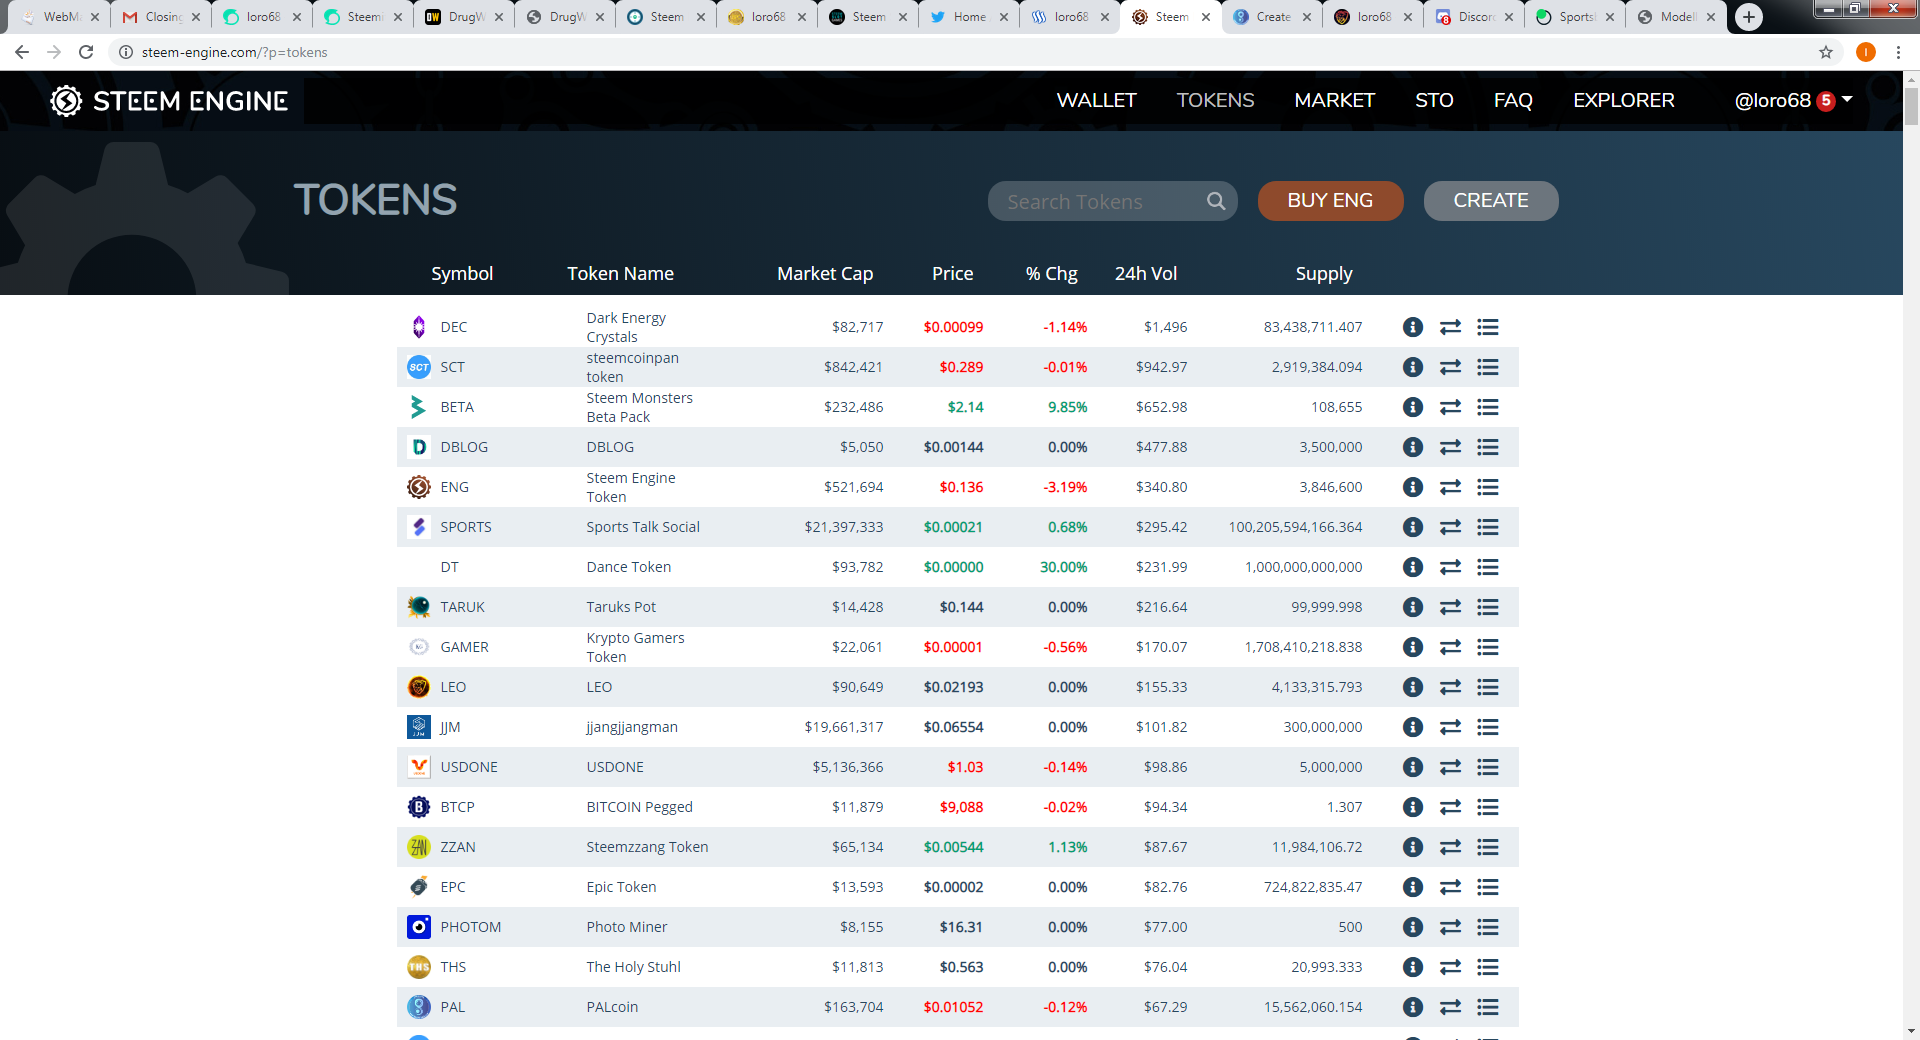Viewport: 1920px width, 1040px height.
Task: Click the Supply column header
Action: [1324, 273]
